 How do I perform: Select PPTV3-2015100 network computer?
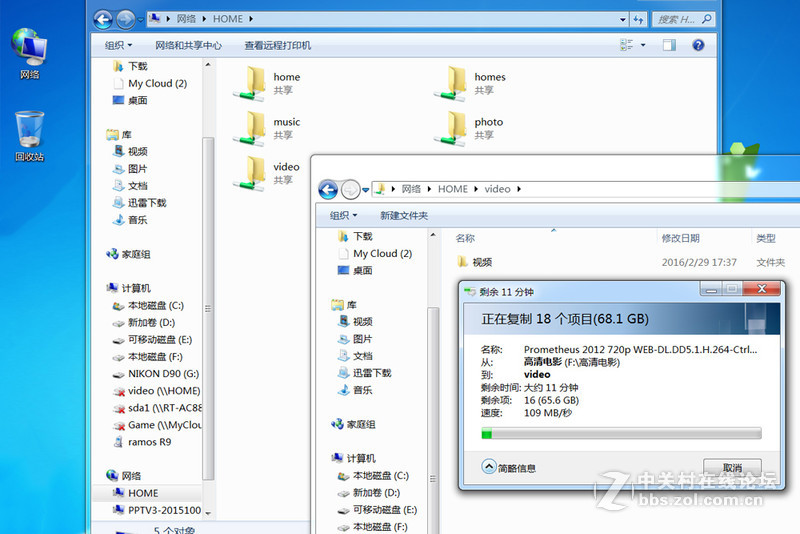(157, 510)
